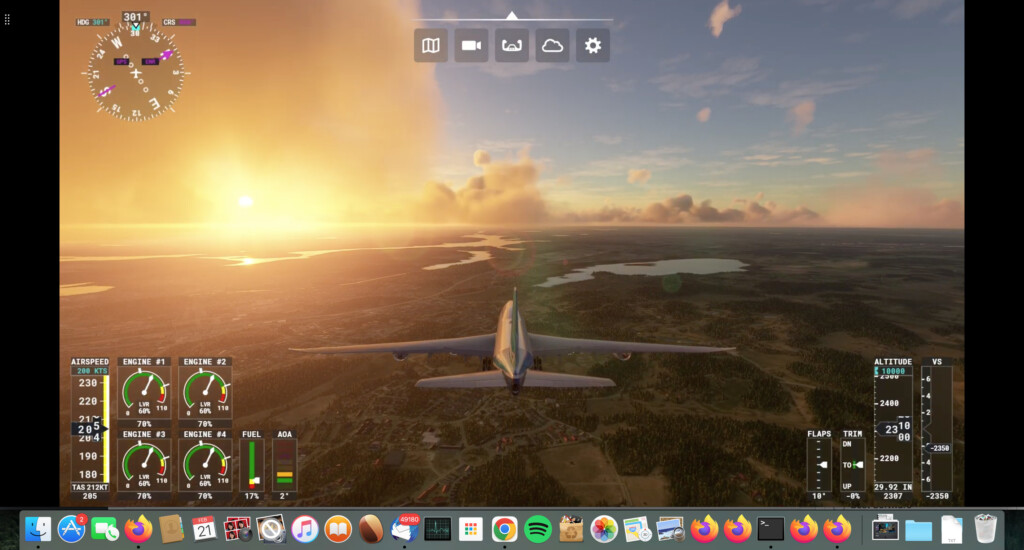Open Google Chrome from the dock
The height and width of the screenshot is (550, 1024).
coord(504,528)
